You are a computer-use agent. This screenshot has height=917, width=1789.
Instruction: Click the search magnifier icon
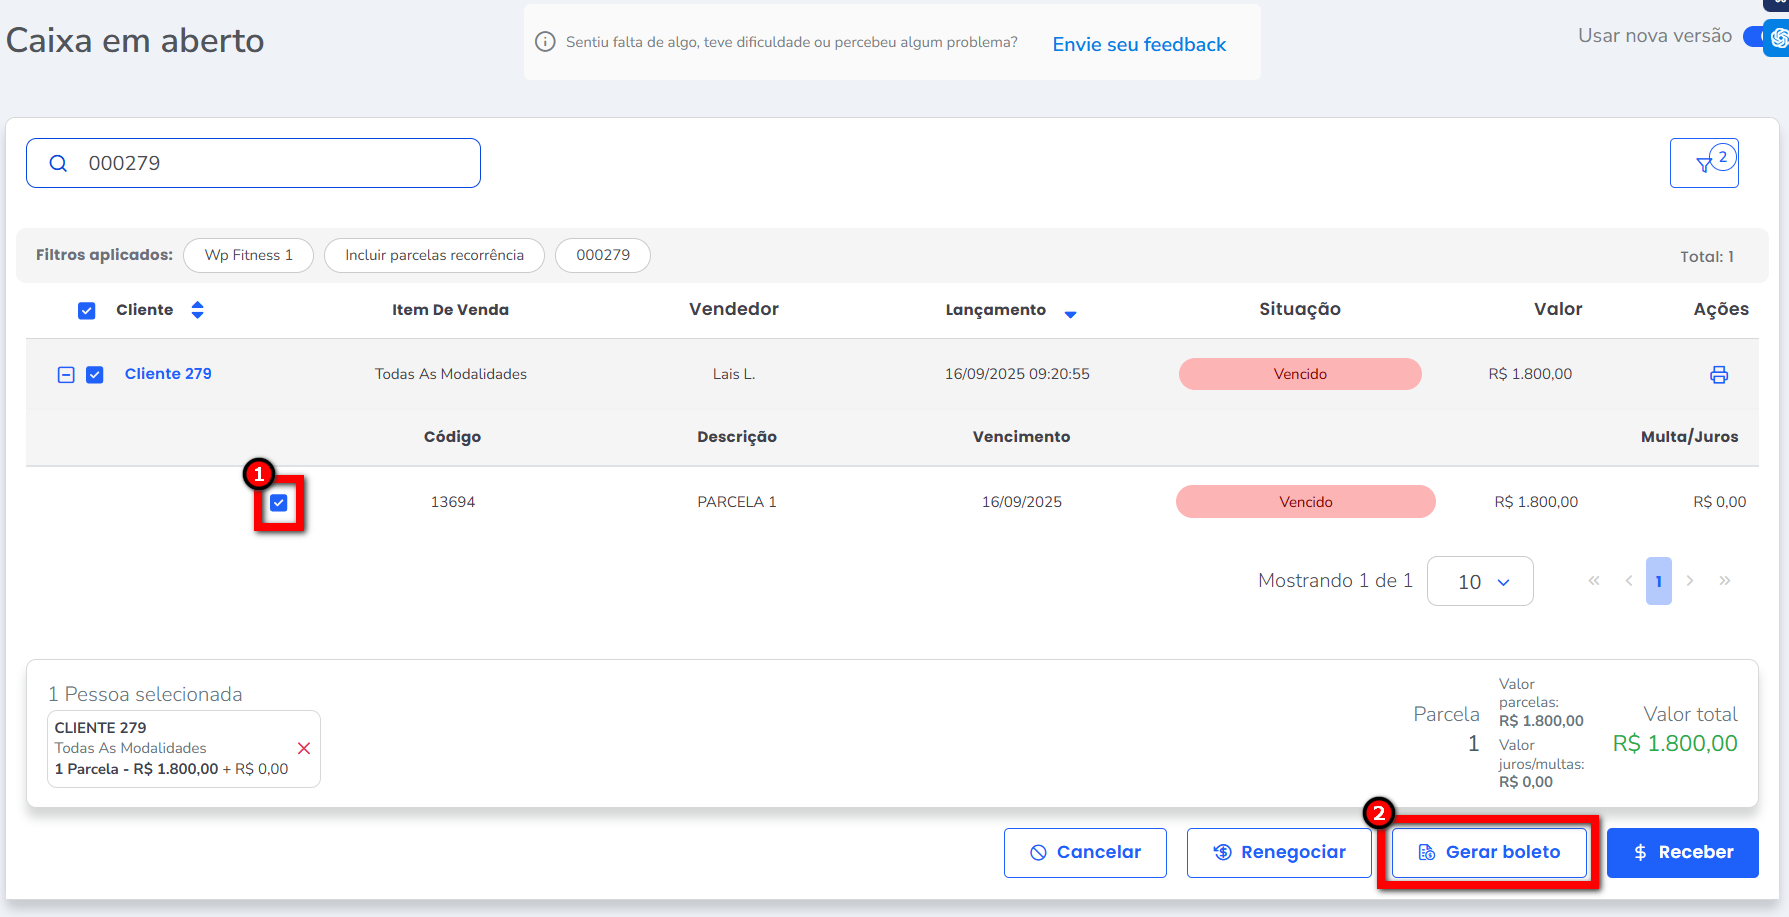coord(59,164)
